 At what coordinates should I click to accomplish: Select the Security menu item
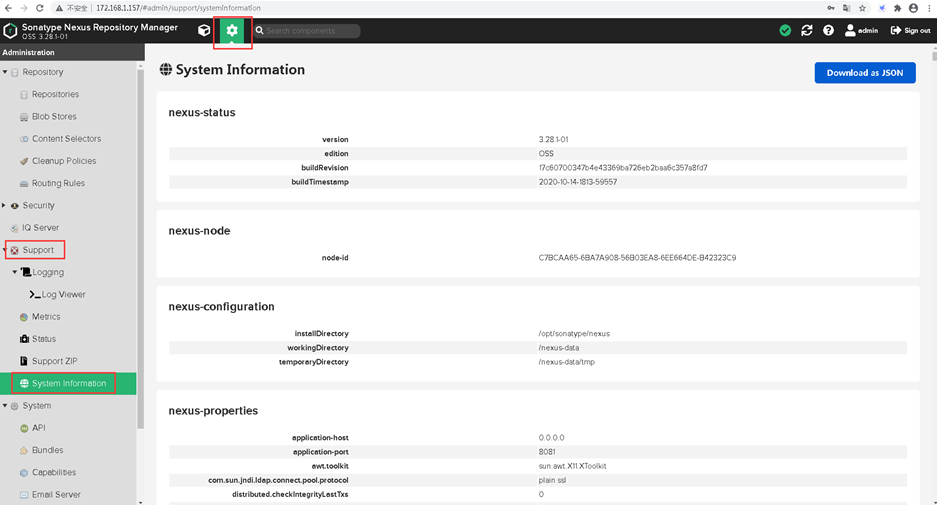coord(38,206)
